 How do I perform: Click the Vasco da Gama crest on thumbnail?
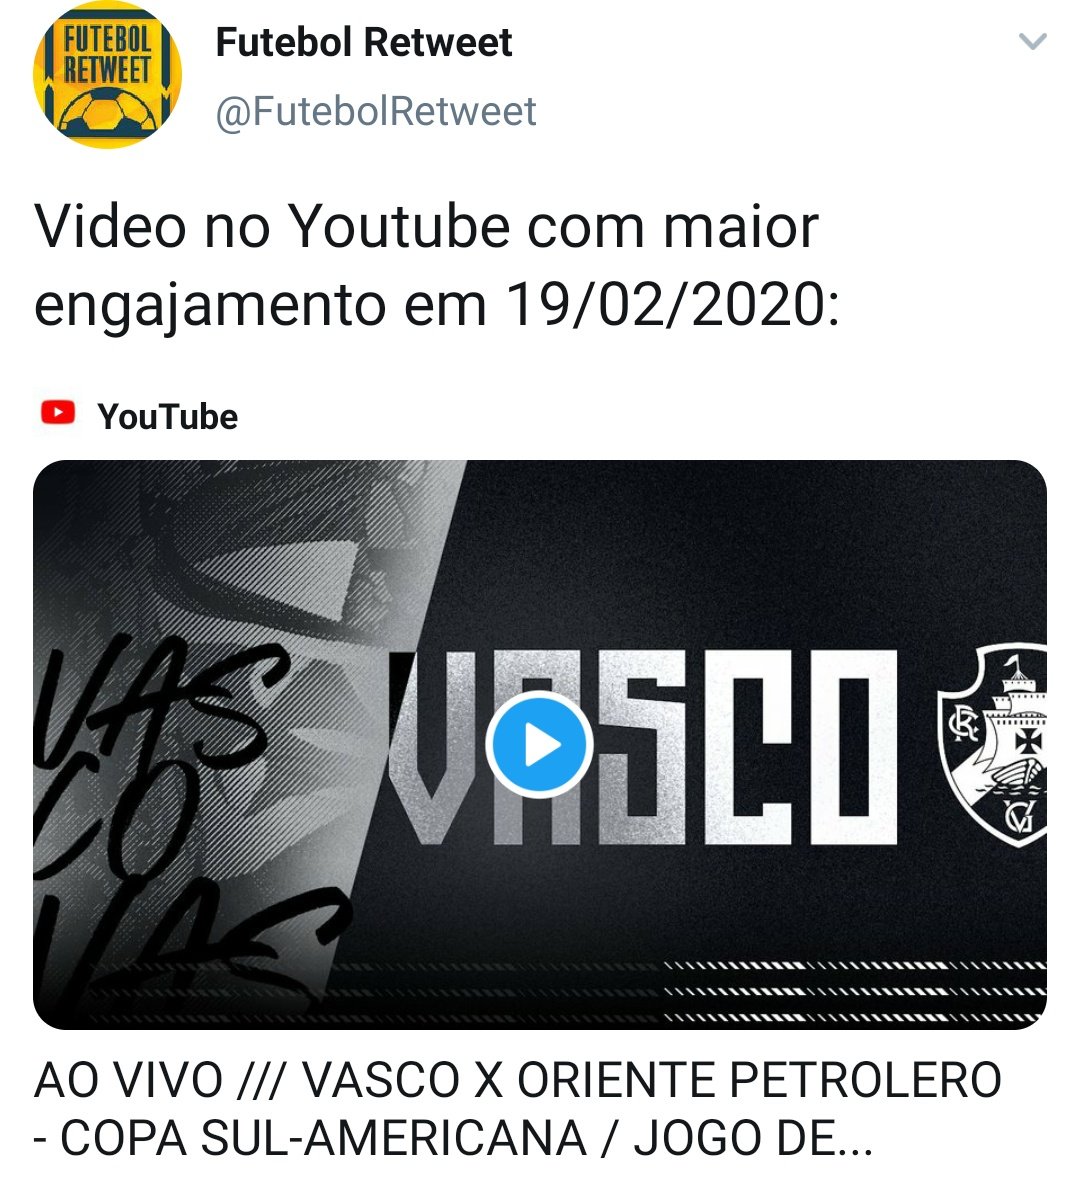[993, 744]
